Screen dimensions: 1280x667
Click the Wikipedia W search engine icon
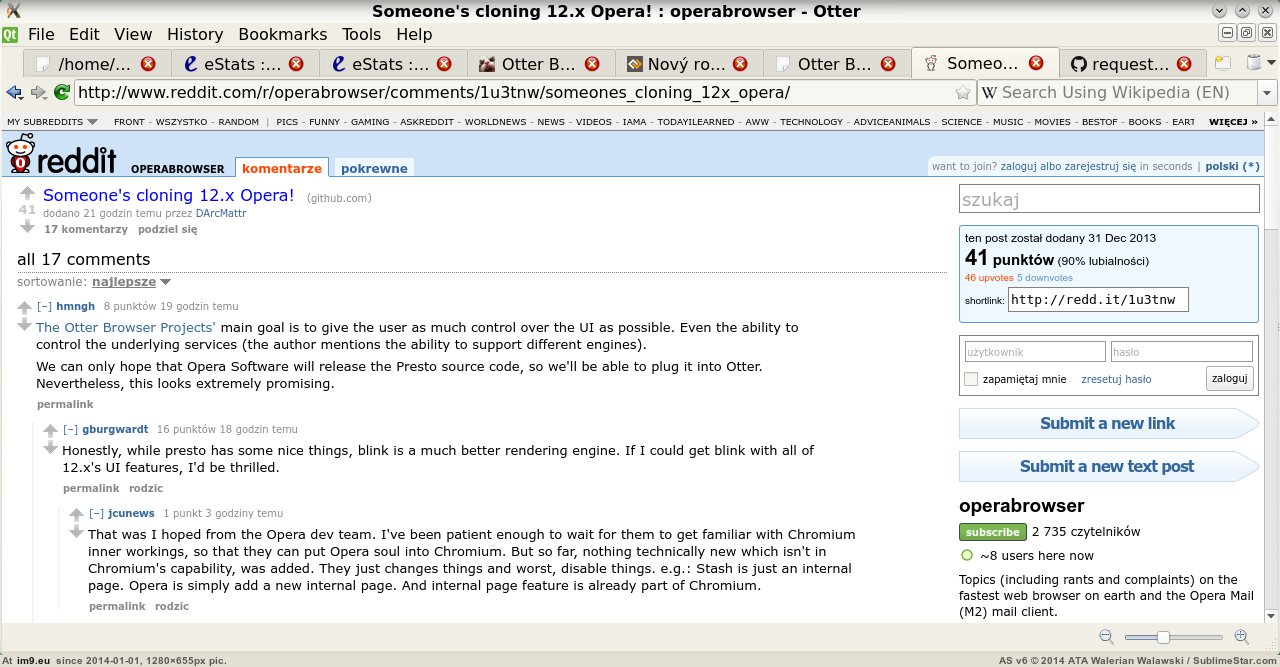tap(989, 93)
